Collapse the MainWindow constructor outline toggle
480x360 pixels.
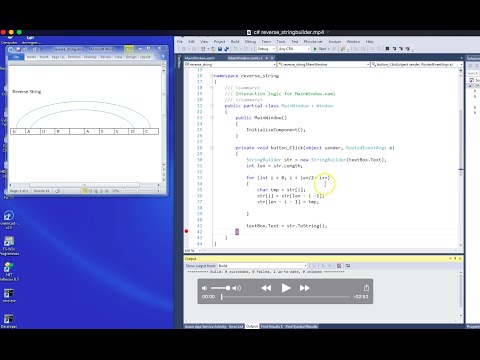point(212,118)
